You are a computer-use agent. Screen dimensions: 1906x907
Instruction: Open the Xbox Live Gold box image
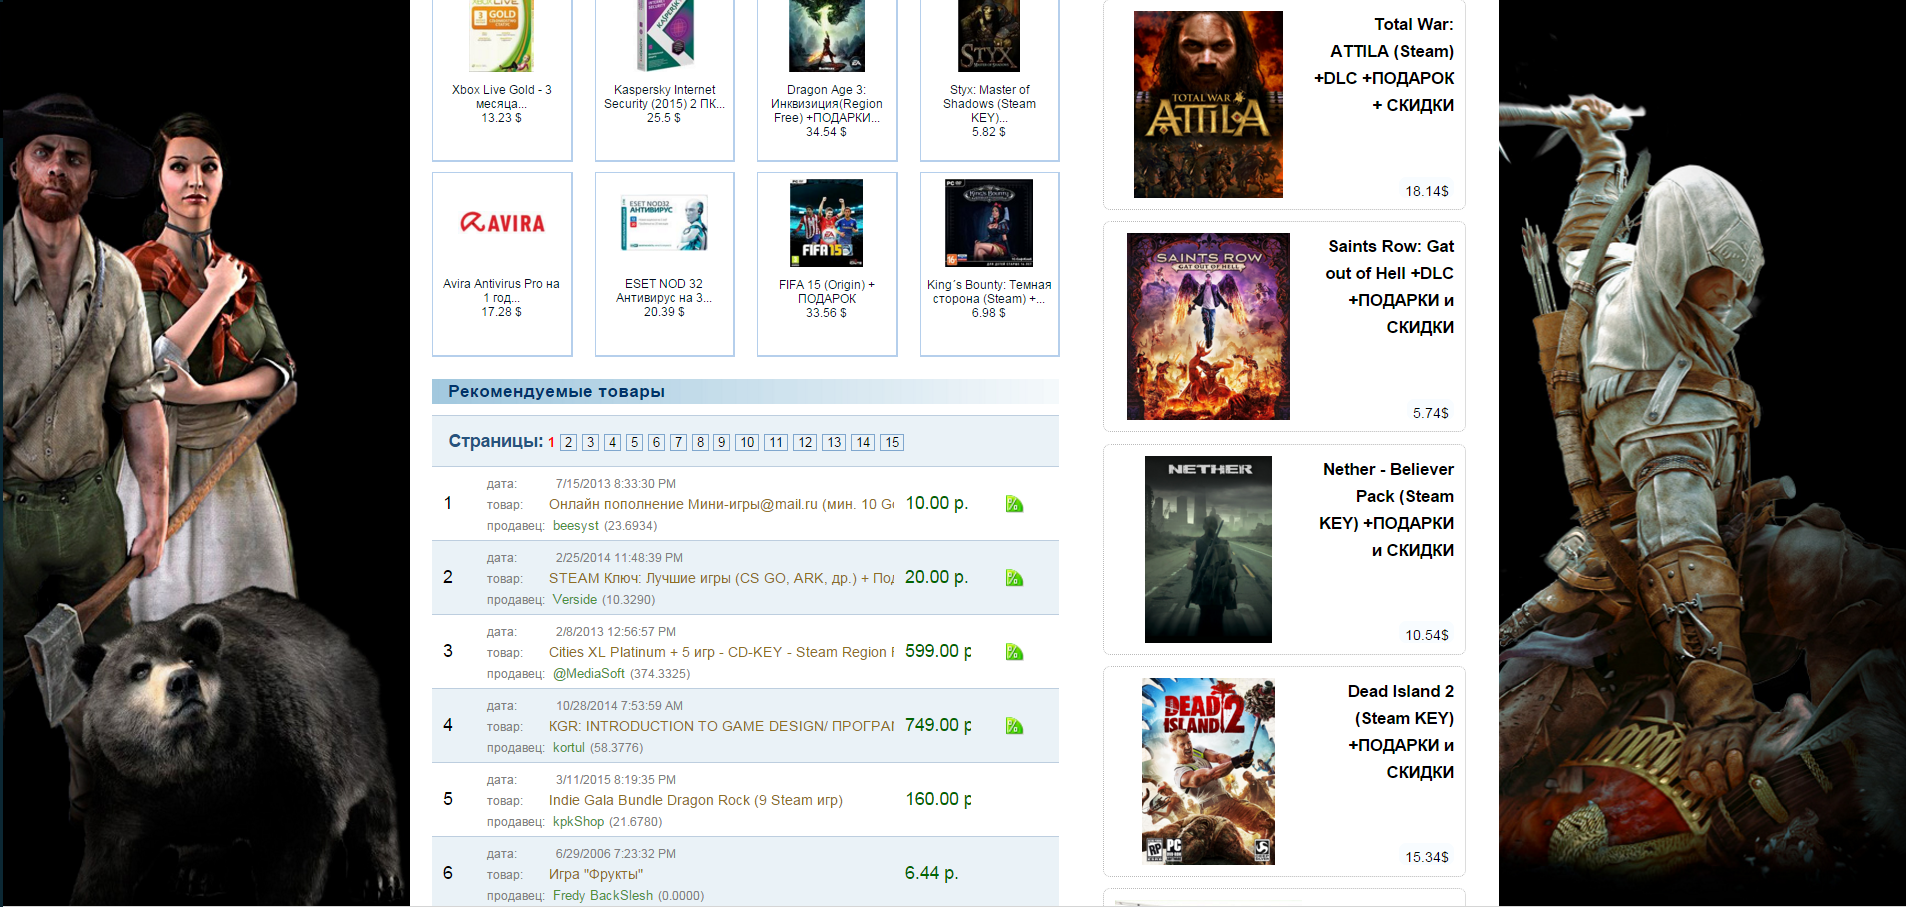click(x=502, y=36)
